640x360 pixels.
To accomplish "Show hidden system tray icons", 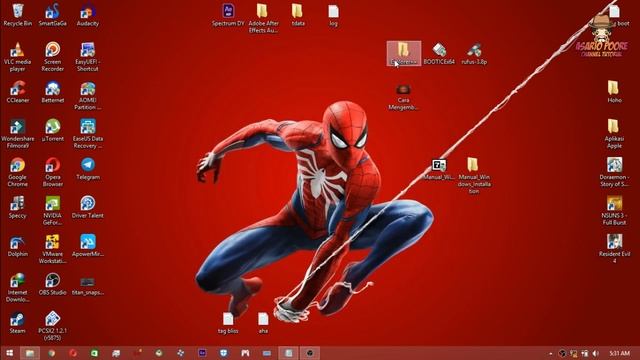I will pyautogui.click(x=551, y=353).
